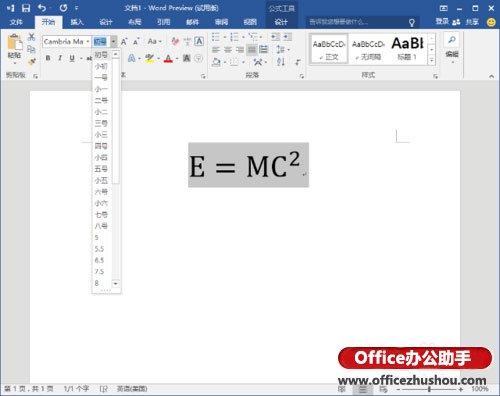Open the 文件 File tab
Image resolution: width=500 pixels, height=396 pixels.
pos(16,22)
